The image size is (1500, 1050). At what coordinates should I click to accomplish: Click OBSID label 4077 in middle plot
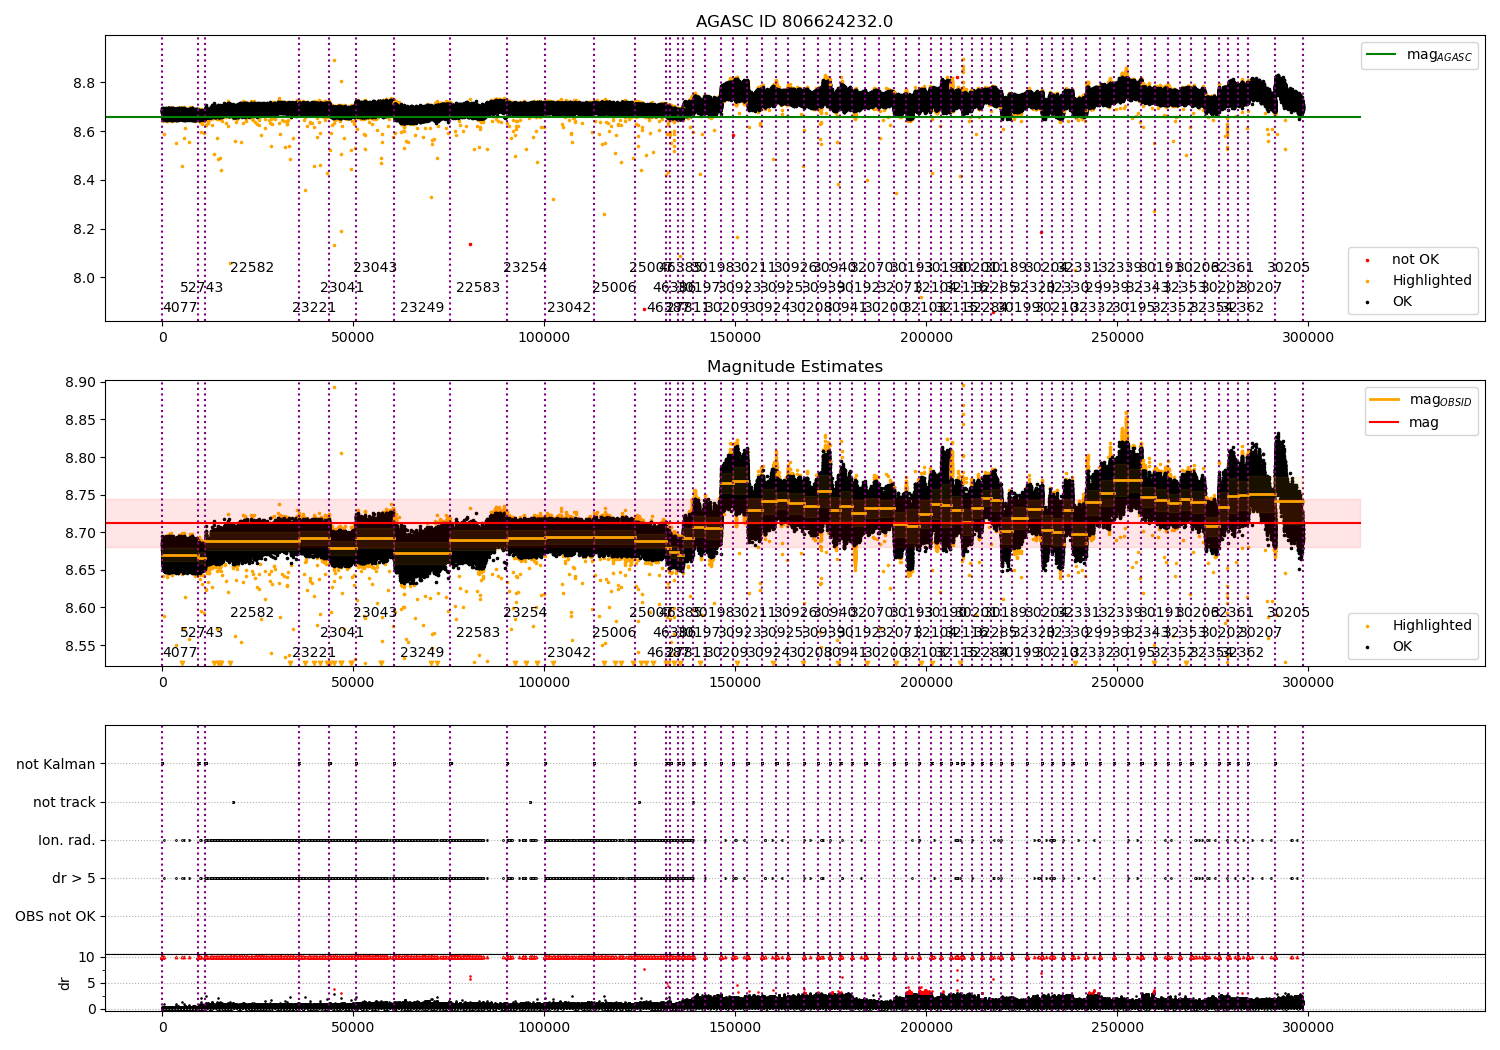[180, 653]
